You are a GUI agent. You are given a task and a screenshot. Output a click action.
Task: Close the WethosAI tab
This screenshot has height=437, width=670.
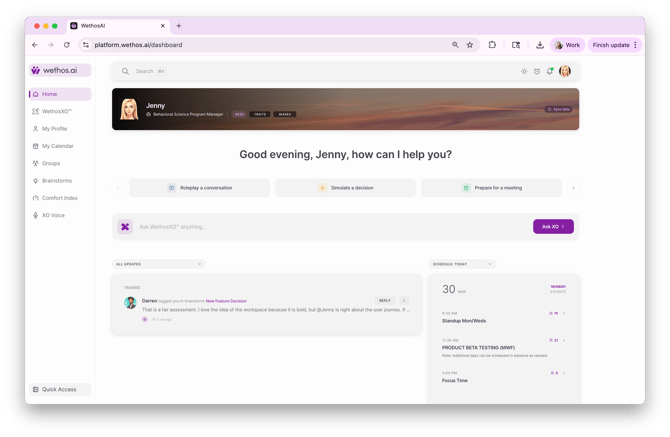click(163, 26)
